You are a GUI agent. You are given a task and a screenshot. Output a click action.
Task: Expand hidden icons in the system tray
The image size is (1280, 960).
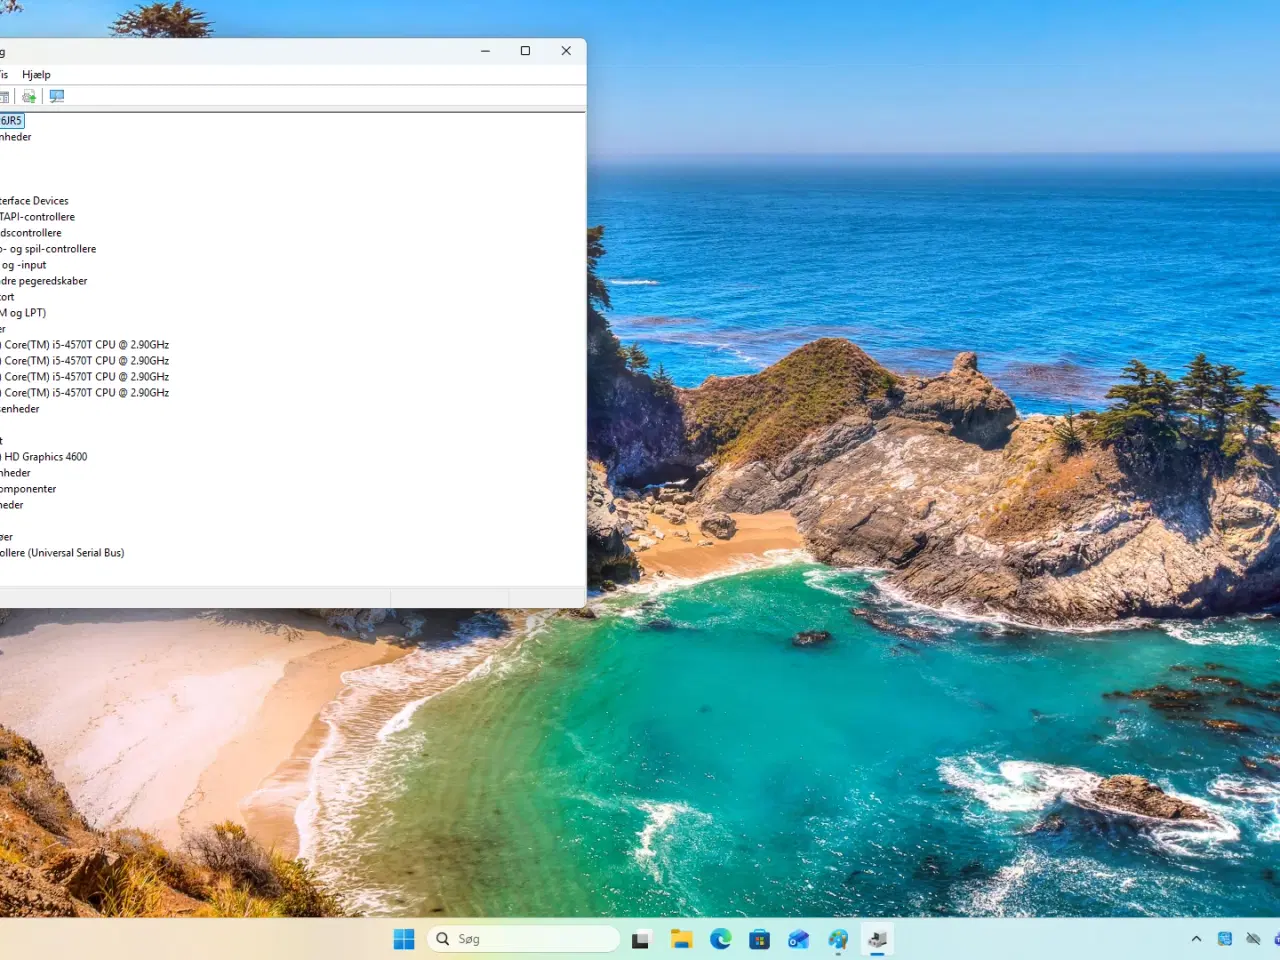click(x=1196, y=938)
